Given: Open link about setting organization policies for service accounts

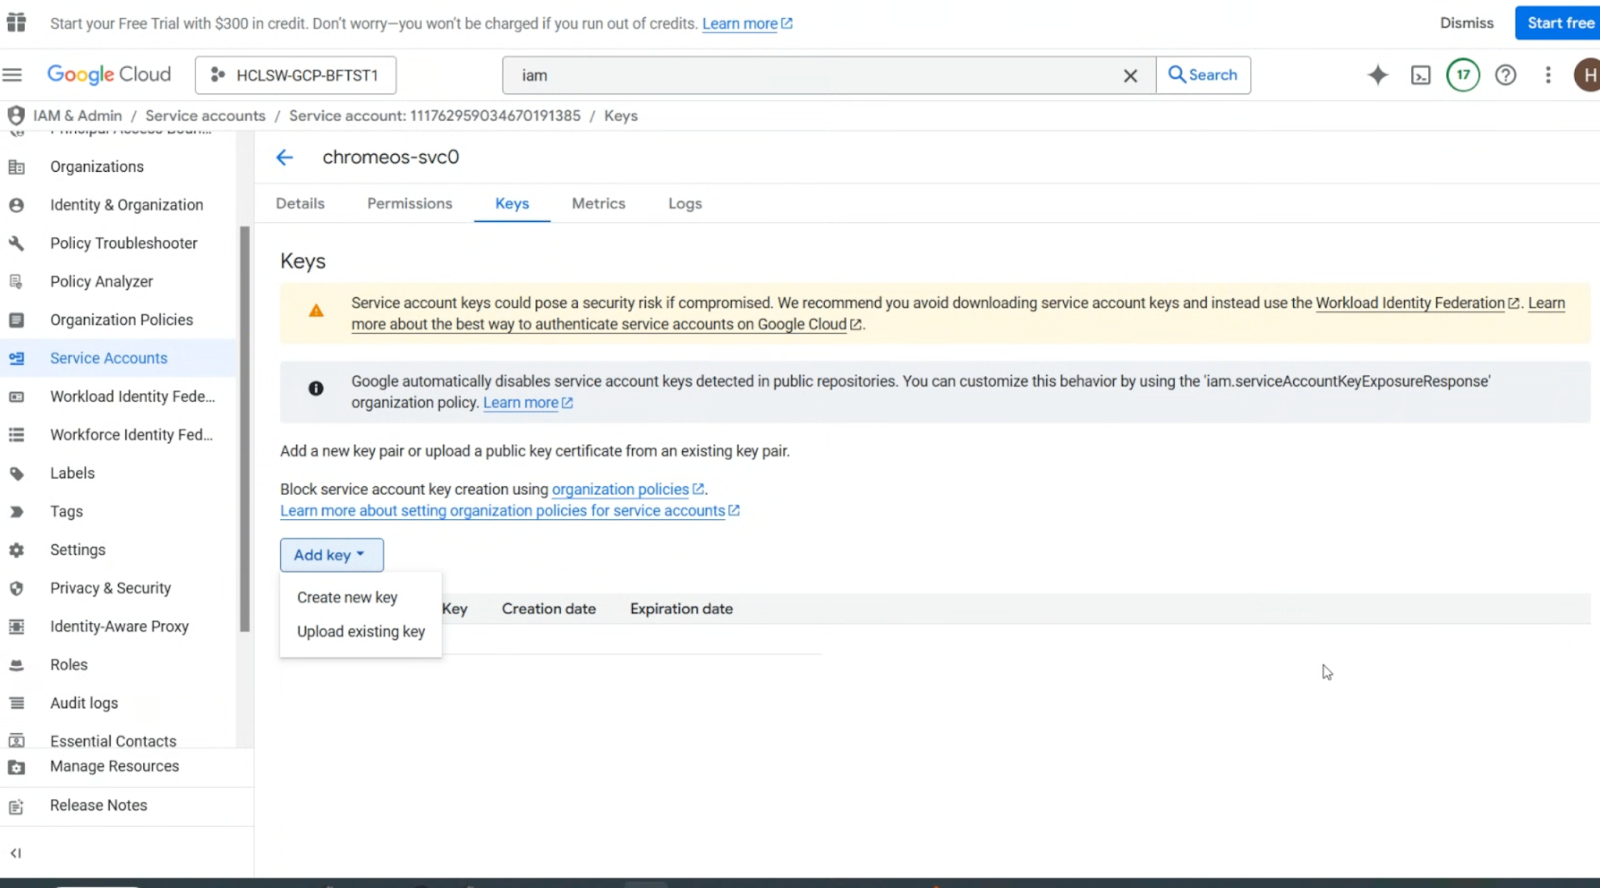Looking at the screenshot, I should [510, 511].
